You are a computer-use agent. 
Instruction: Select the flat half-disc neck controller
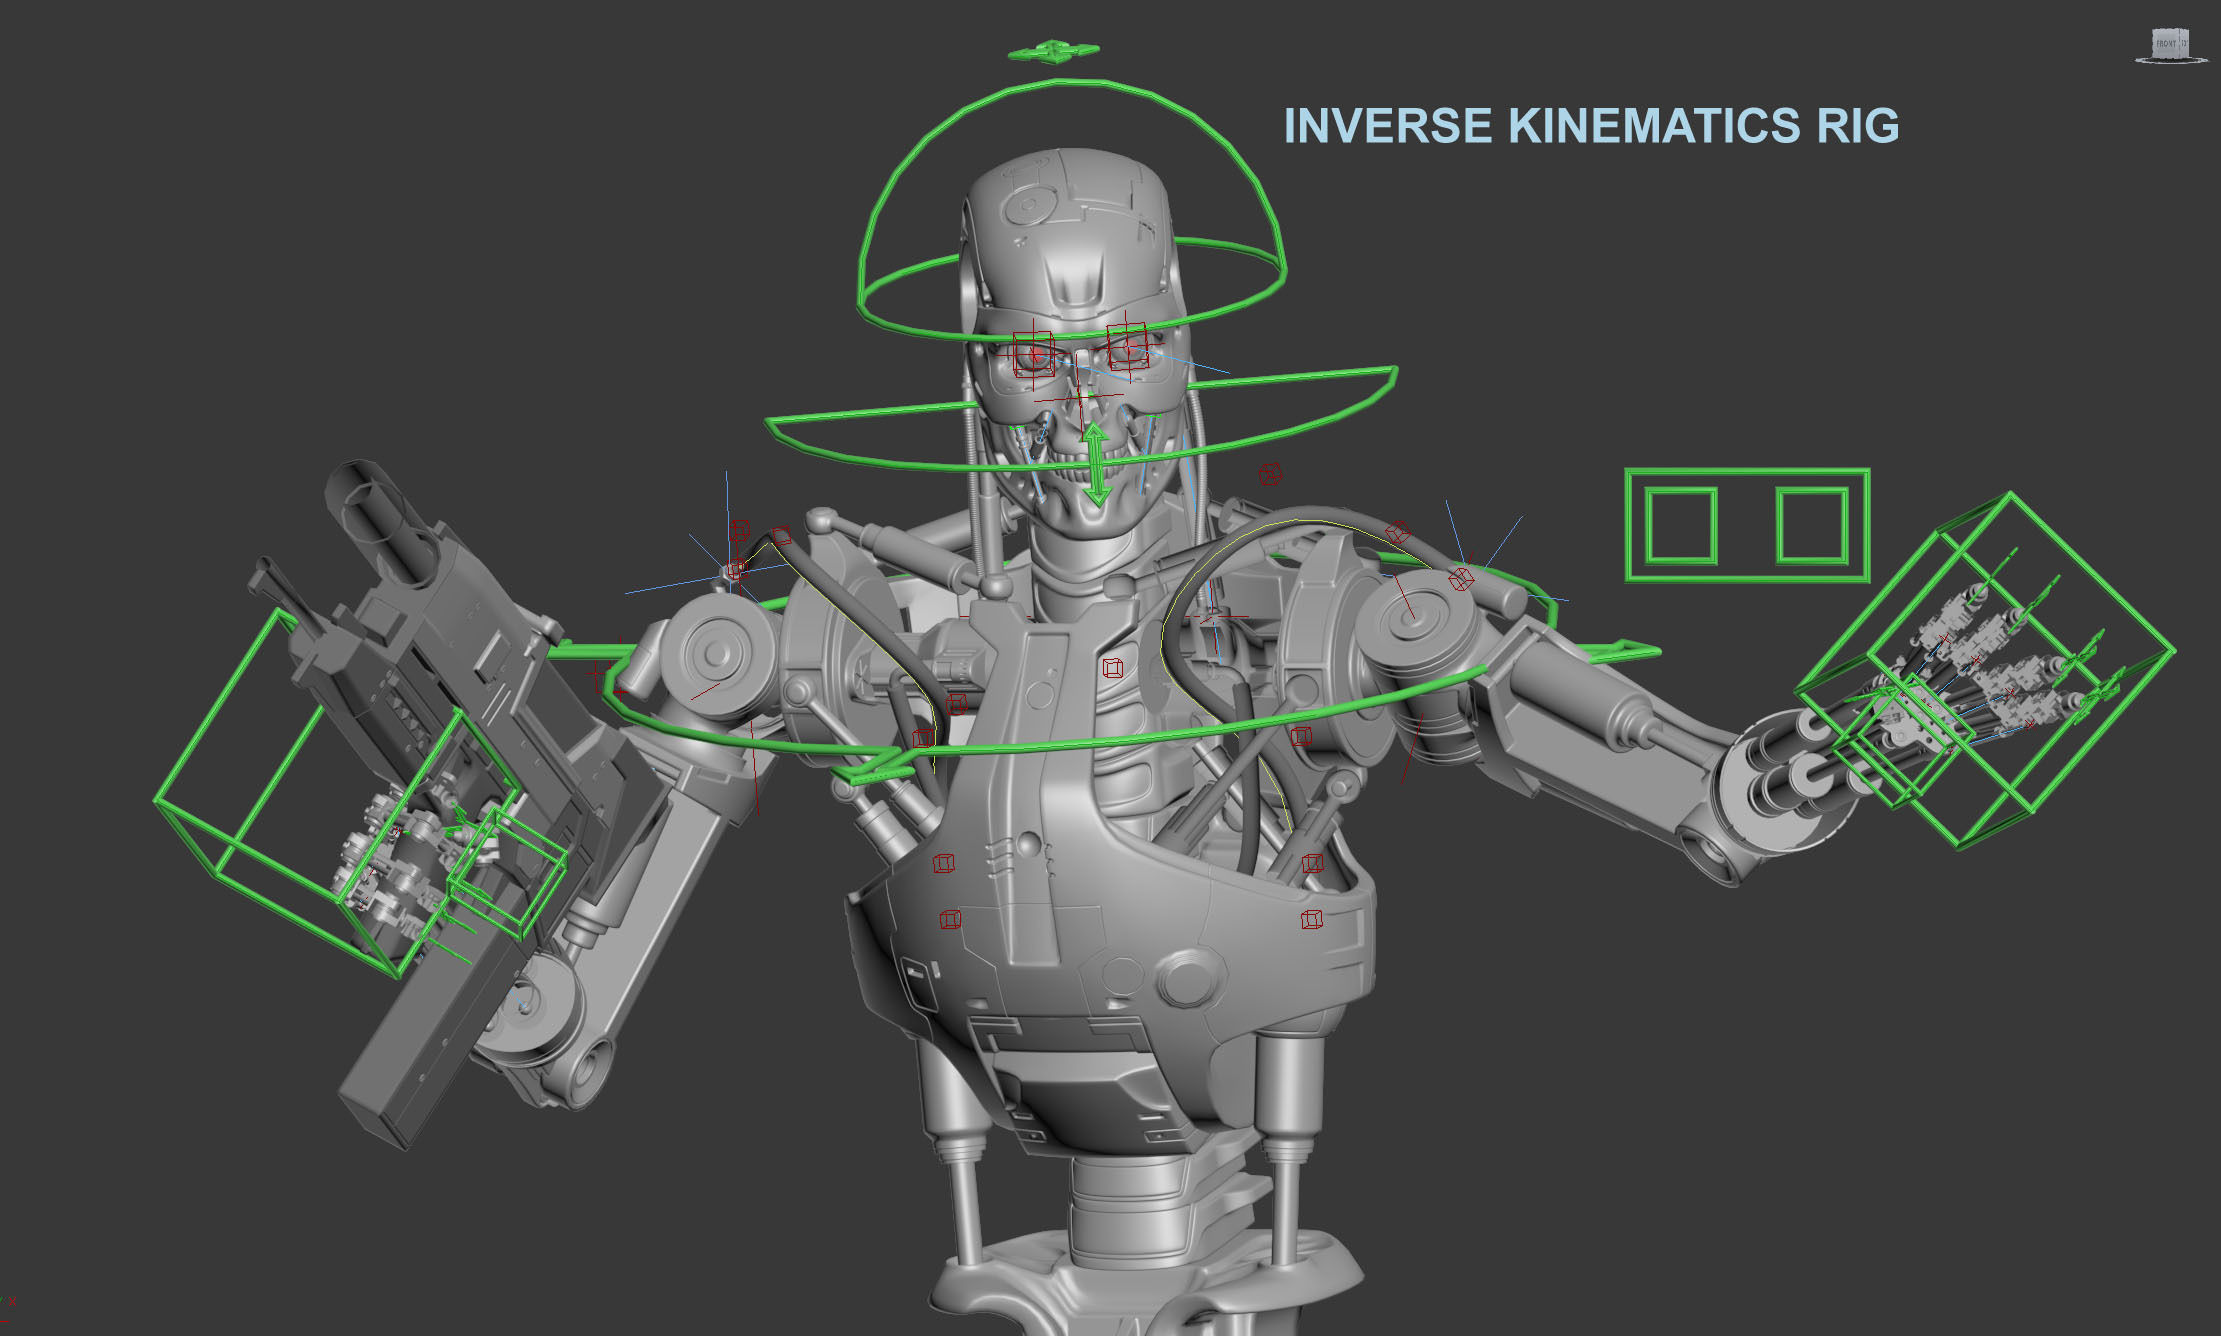tap(1081, 418)
